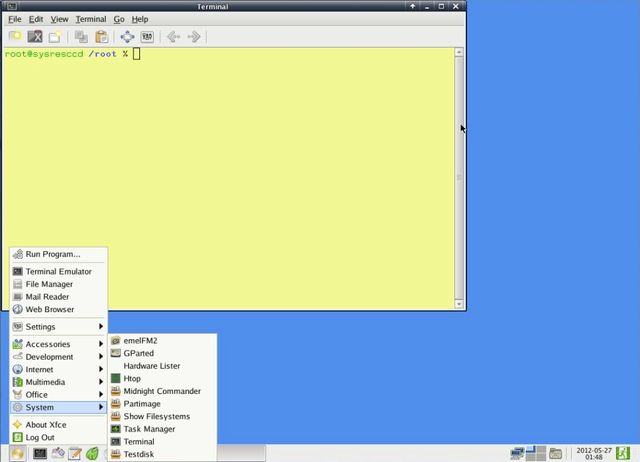Click the previous tab arrow icon
The width and height of the screenshot is (640, 462).
click(x=173, y=37)
